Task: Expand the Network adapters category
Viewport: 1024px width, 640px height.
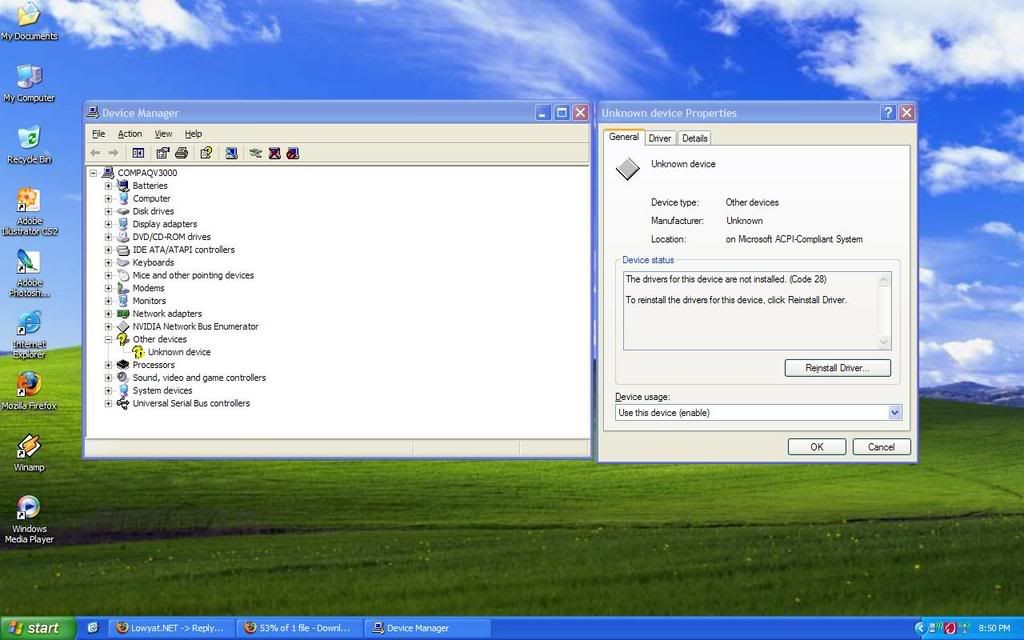Action: click(x=108, y=313)
